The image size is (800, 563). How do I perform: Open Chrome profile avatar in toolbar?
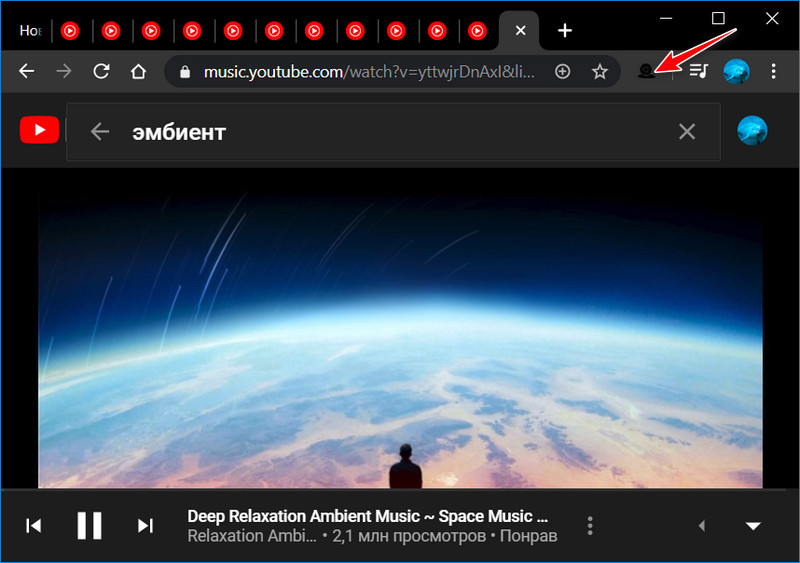(736, 71)
